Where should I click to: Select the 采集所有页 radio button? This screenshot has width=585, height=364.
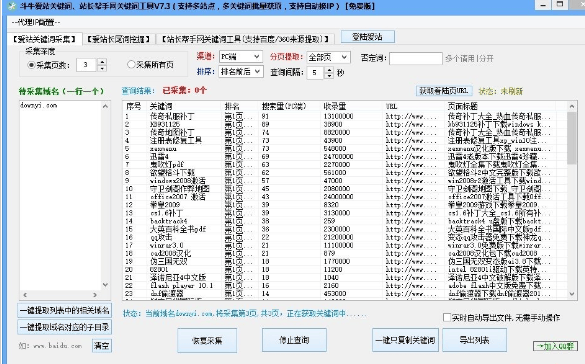[131, 64]
